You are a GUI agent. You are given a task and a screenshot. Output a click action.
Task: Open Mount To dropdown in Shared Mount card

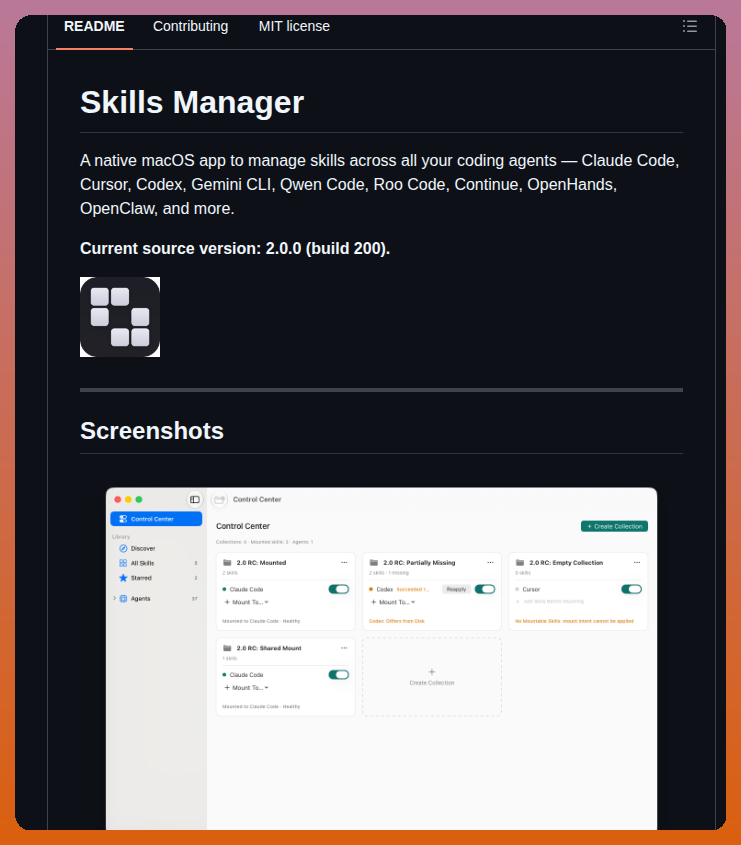click(246, 688)
